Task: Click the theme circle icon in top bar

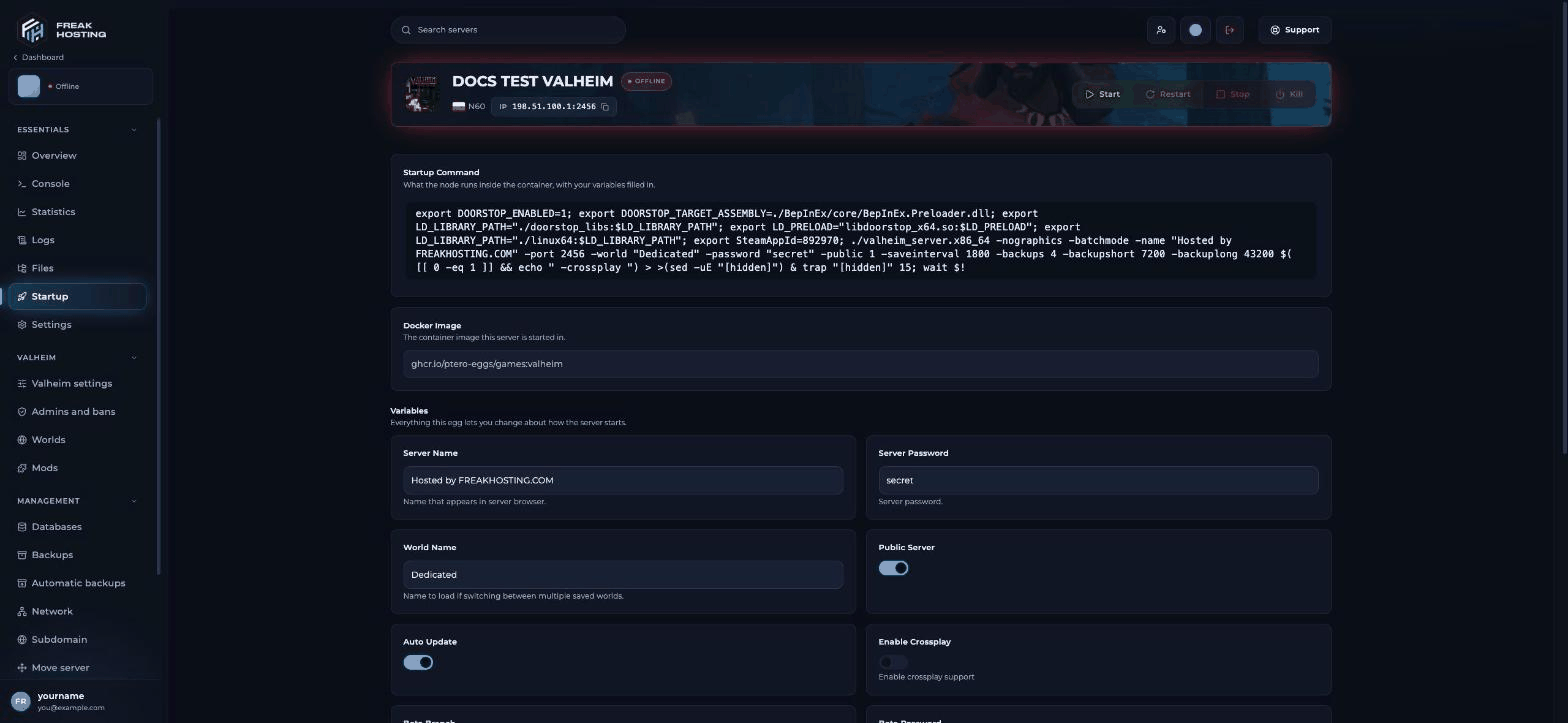Action: click(1195, 30)
